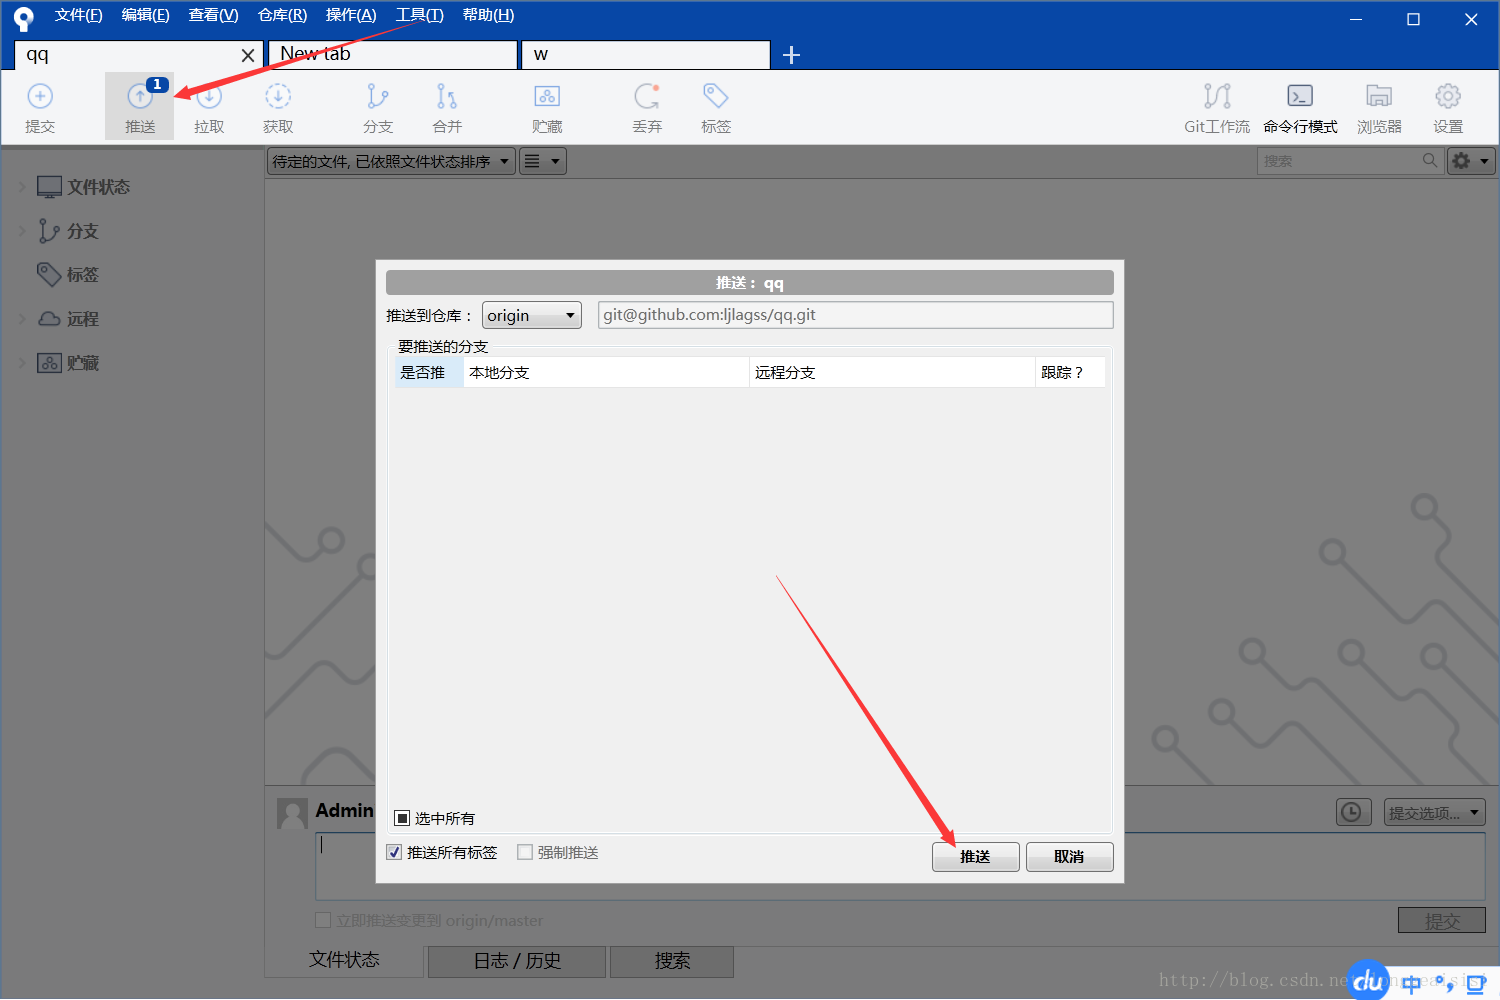
Task: Click the 提交 commit button
Action: pos(1442,920)
